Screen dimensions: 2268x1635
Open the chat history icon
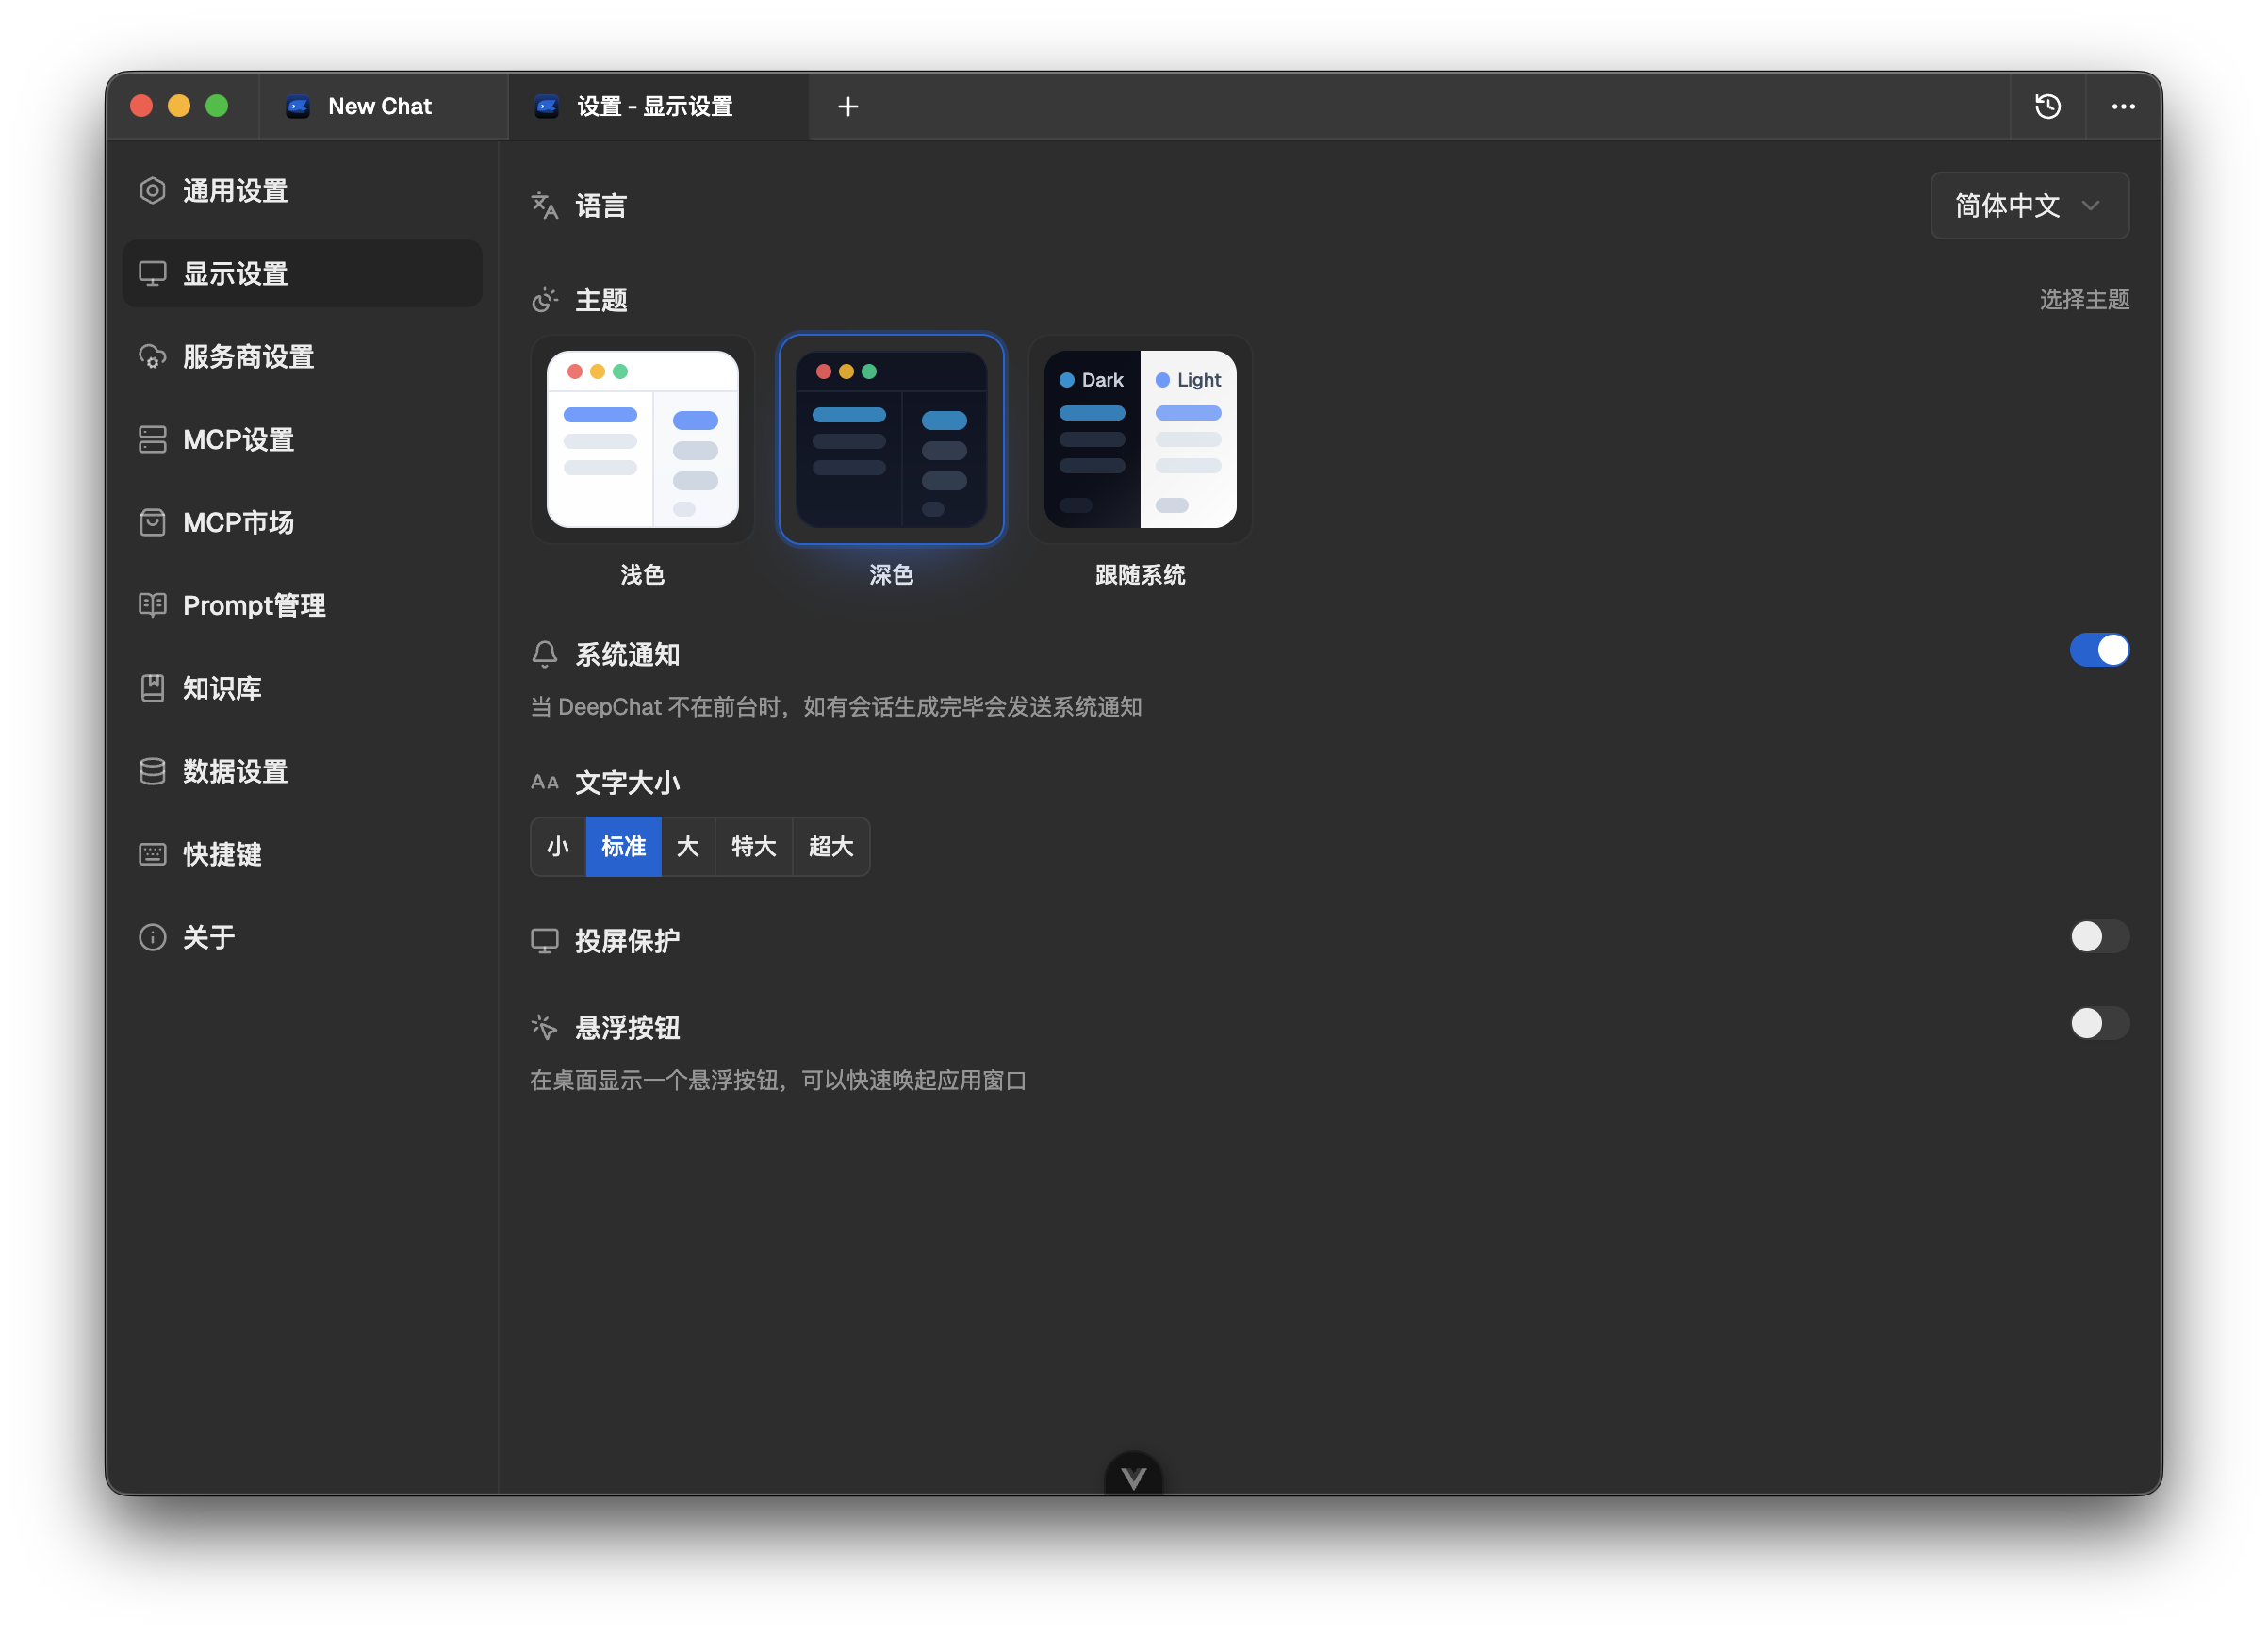pos(2047,106)
